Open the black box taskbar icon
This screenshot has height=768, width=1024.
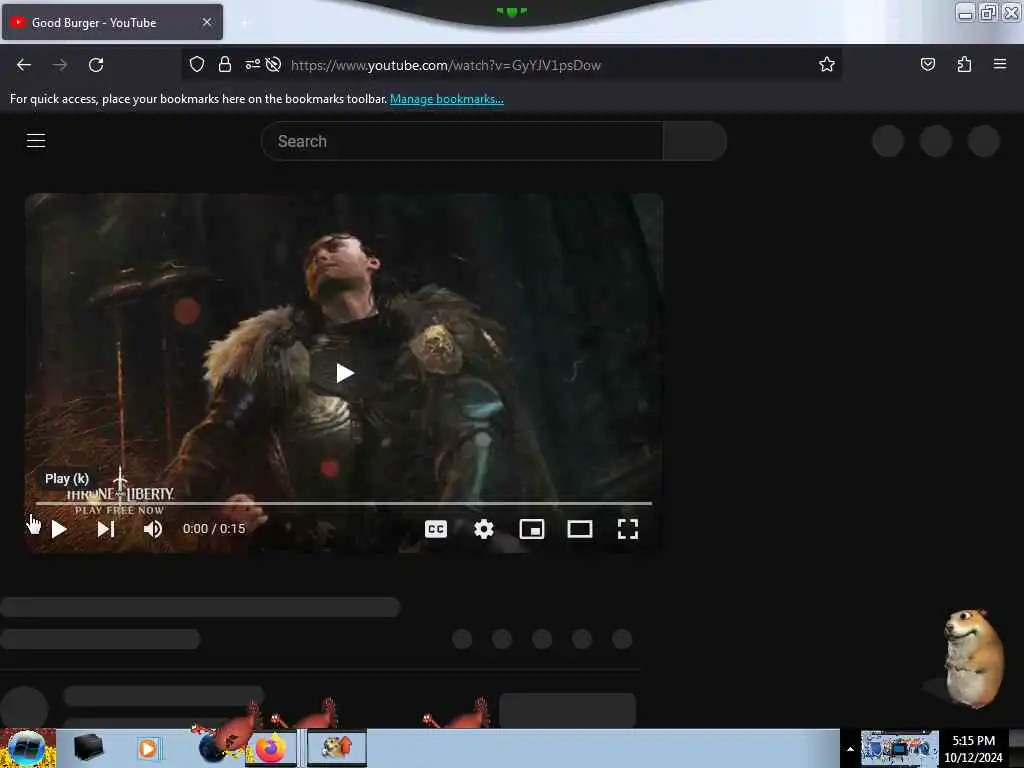(x=88, y=747)
